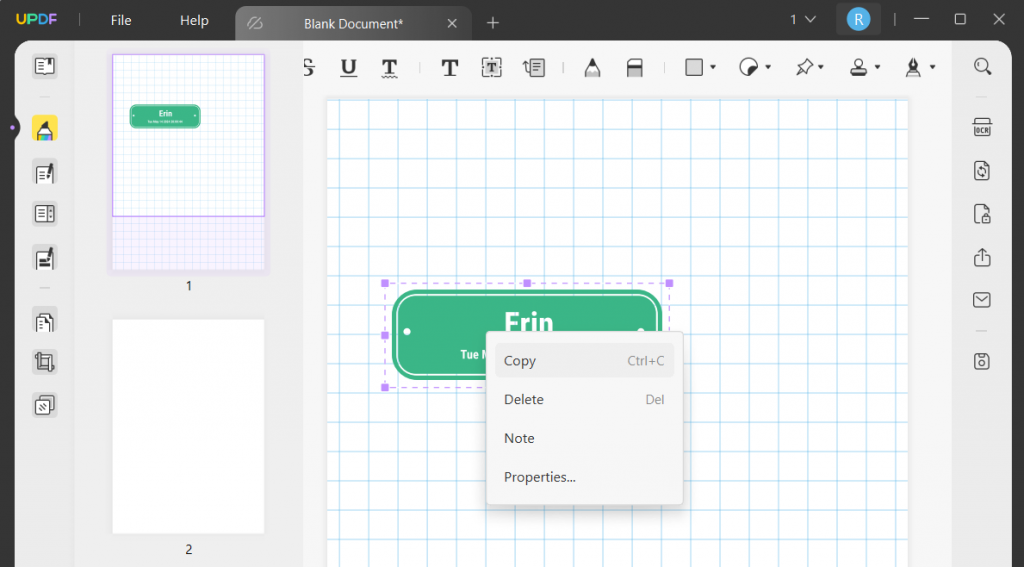Toggle the Underline text markup tool
The image size is (1024, 567).
348,67
